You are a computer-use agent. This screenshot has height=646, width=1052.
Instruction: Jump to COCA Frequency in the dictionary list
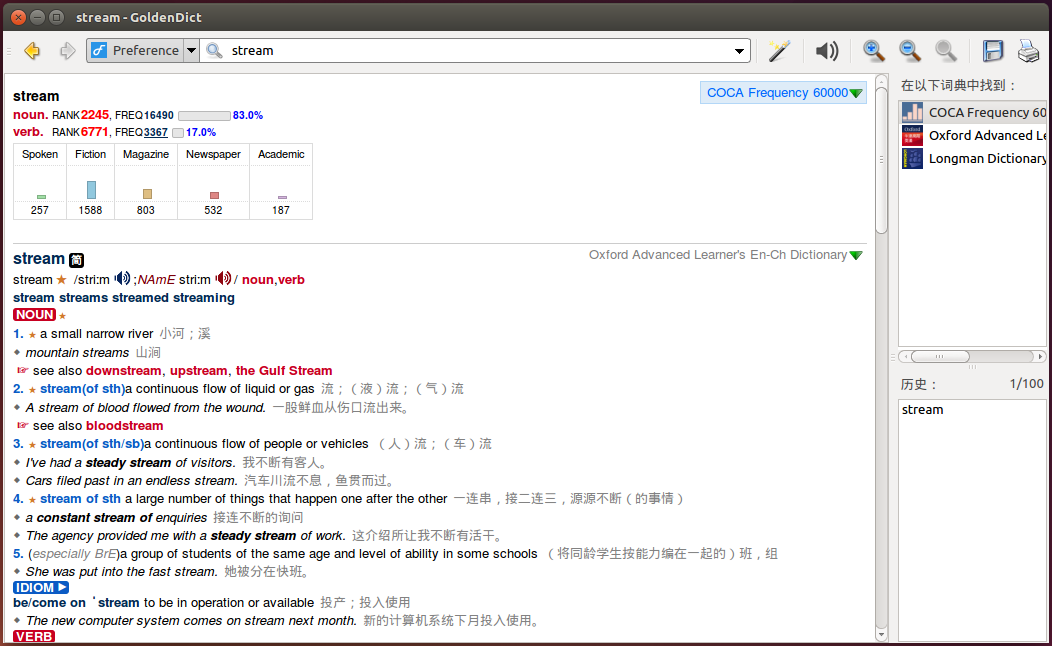(x=972, y=113)
